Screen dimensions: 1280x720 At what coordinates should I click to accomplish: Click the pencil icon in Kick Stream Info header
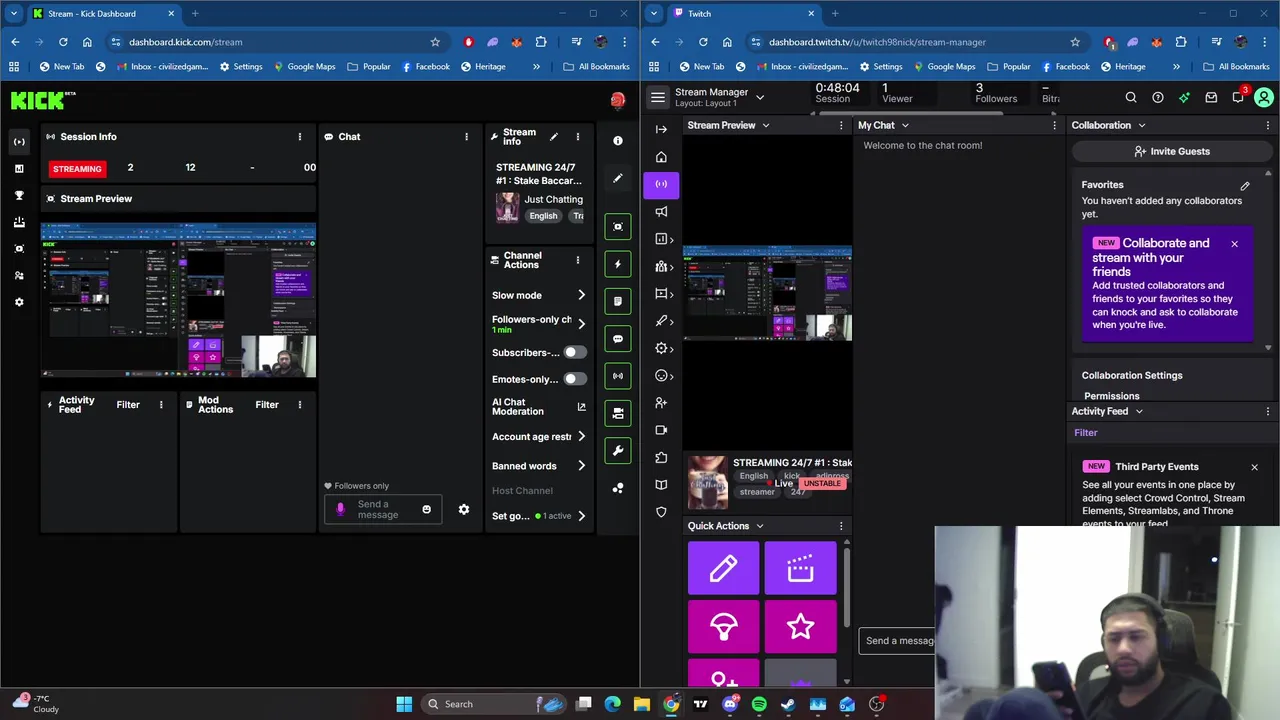pyautogui.click(x=554, y=137)
